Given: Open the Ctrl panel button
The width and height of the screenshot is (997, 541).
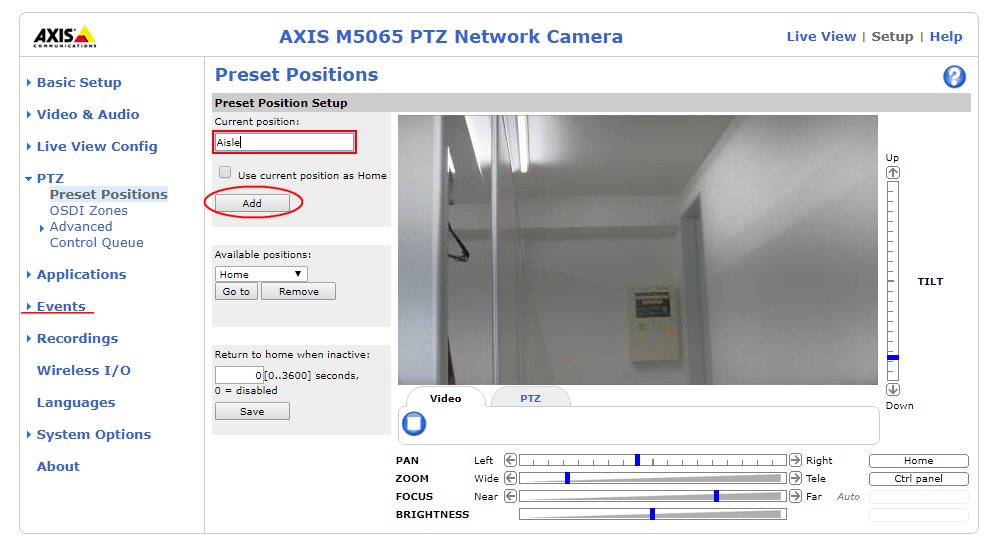Looking at the screenshot, I should (x=918, y=479).
